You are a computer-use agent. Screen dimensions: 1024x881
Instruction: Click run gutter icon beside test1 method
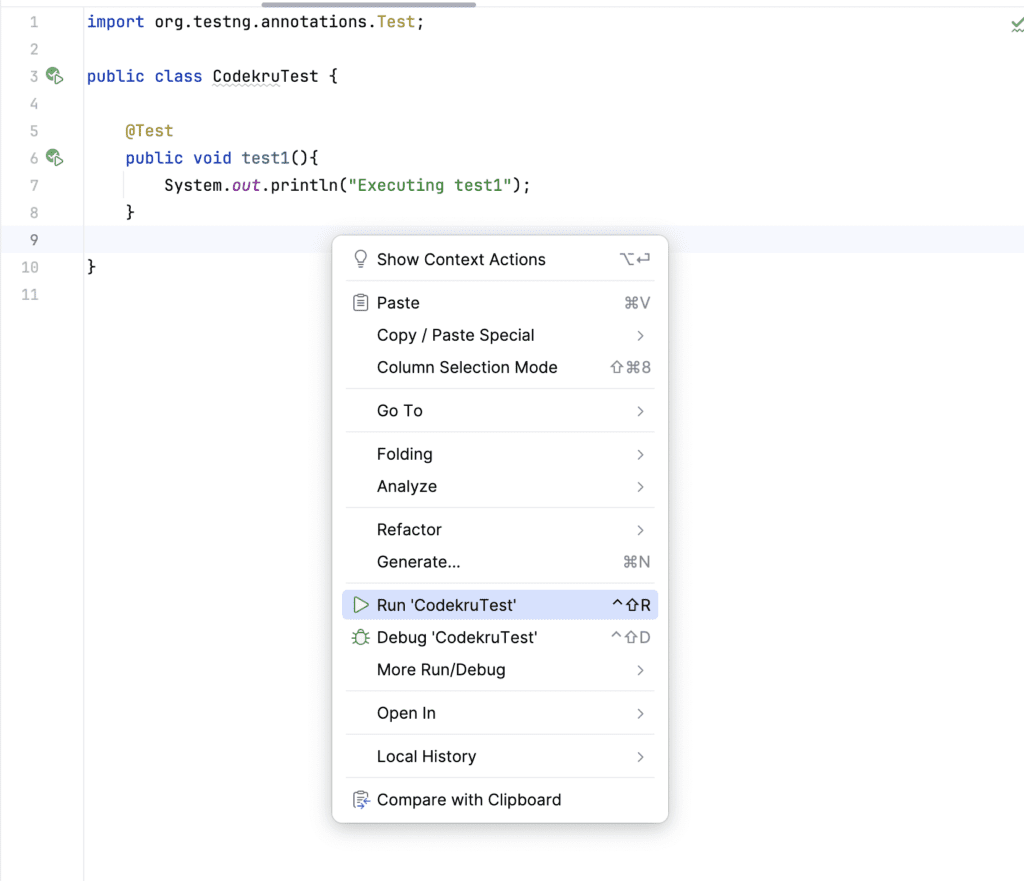[55, 157]
